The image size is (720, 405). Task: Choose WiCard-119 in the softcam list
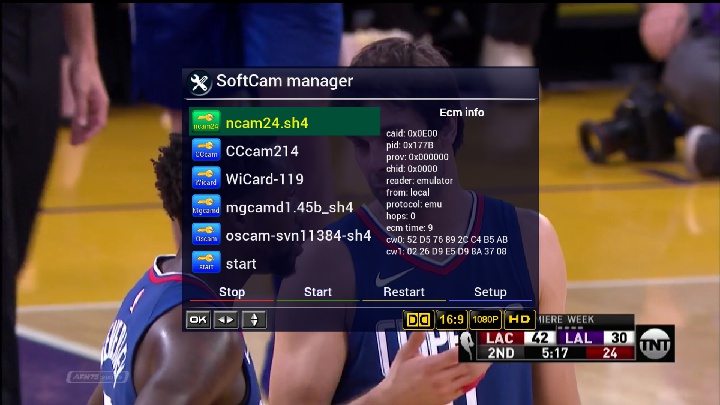[284, 178]
